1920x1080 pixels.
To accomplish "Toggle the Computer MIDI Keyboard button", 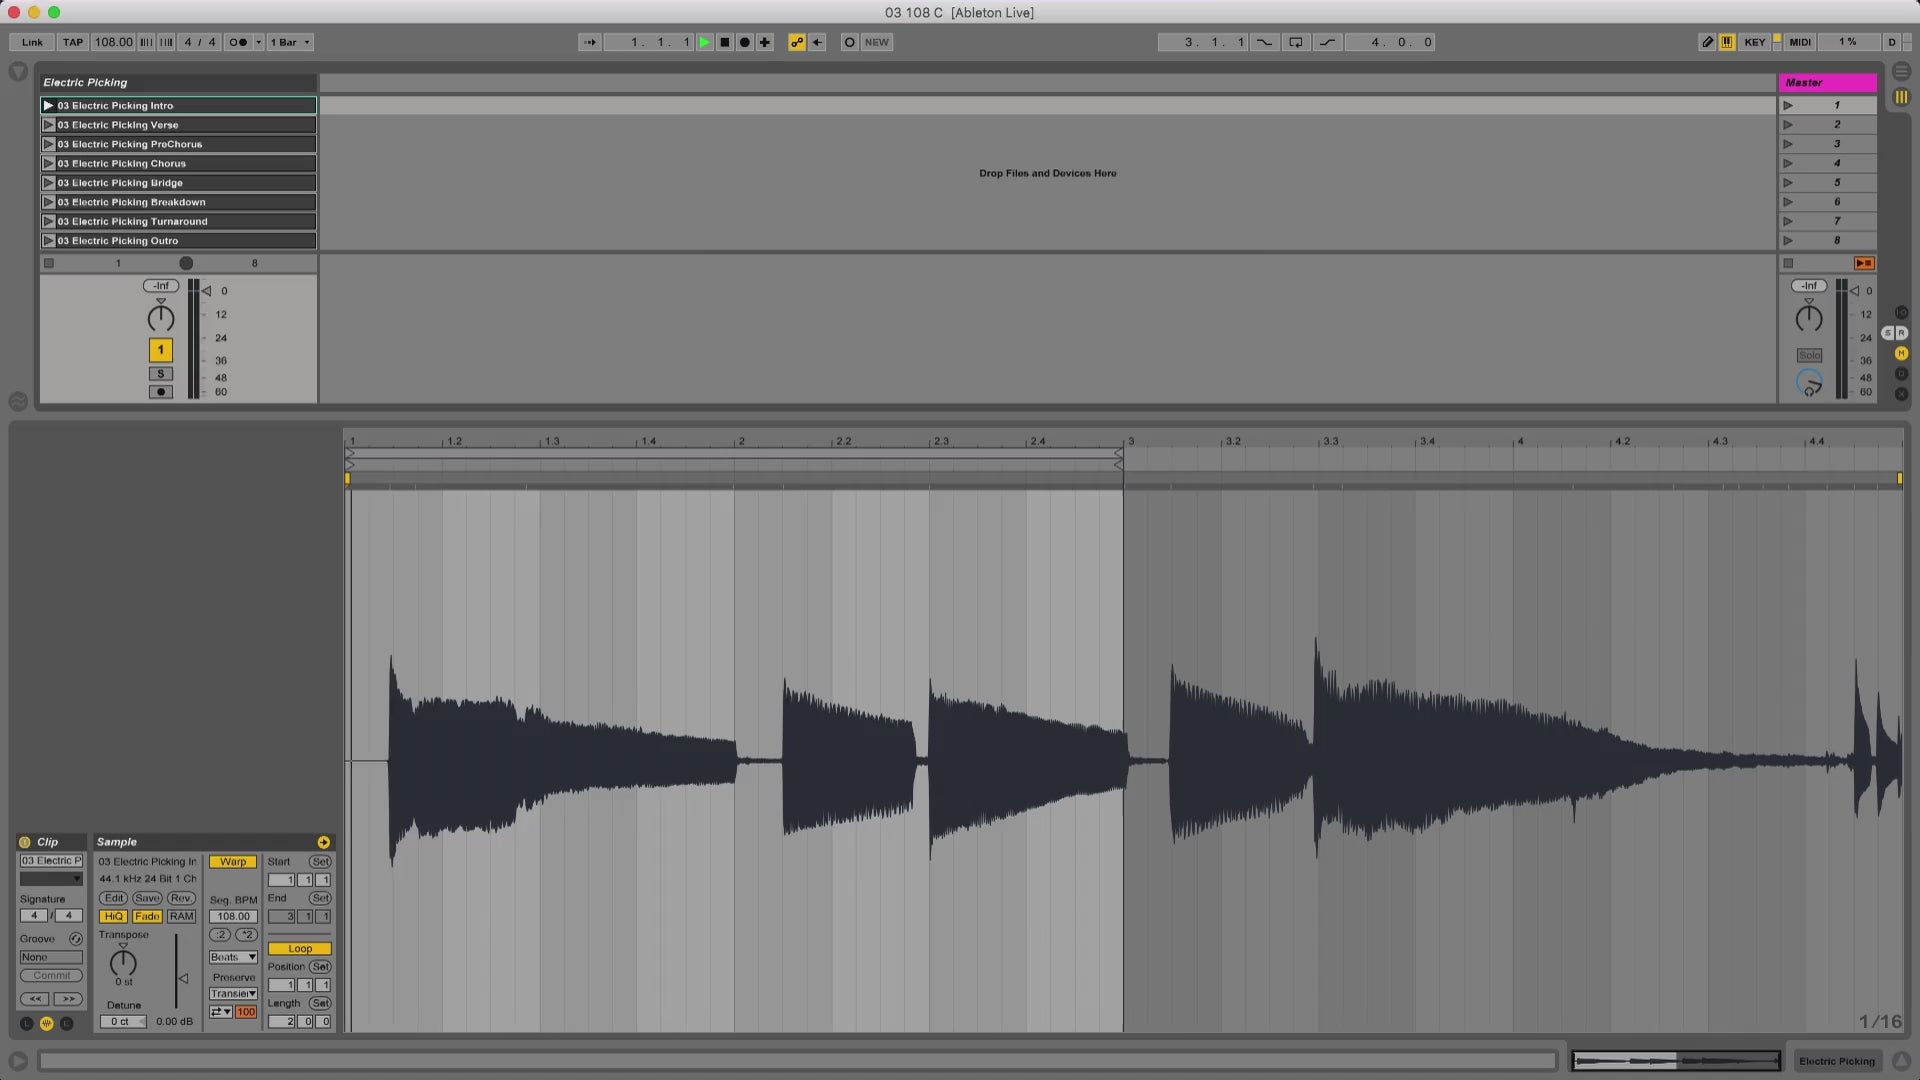I will coord(1727,42).
